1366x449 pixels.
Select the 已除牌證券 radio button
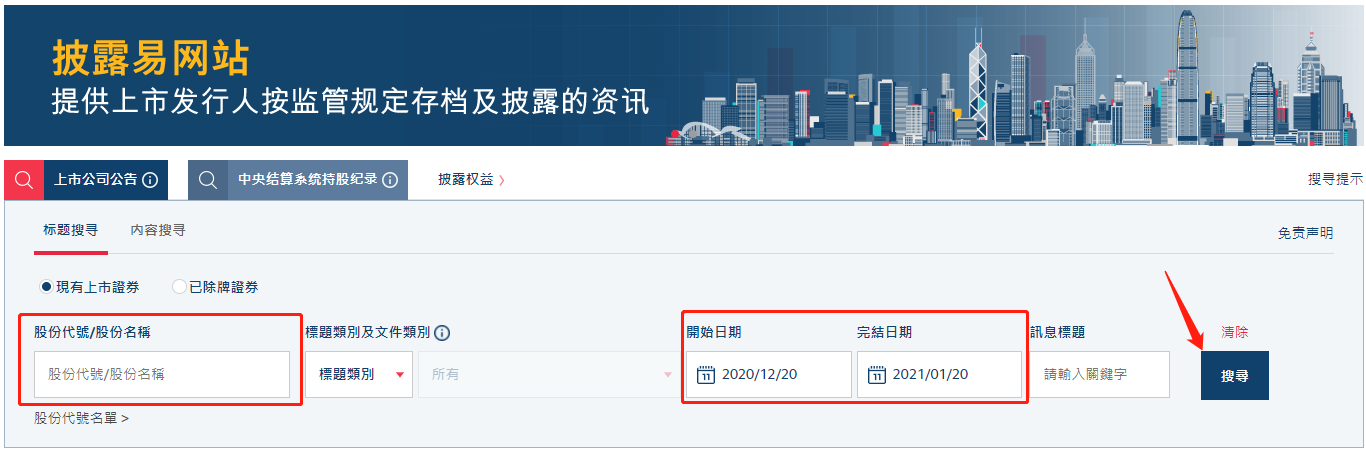180,287
